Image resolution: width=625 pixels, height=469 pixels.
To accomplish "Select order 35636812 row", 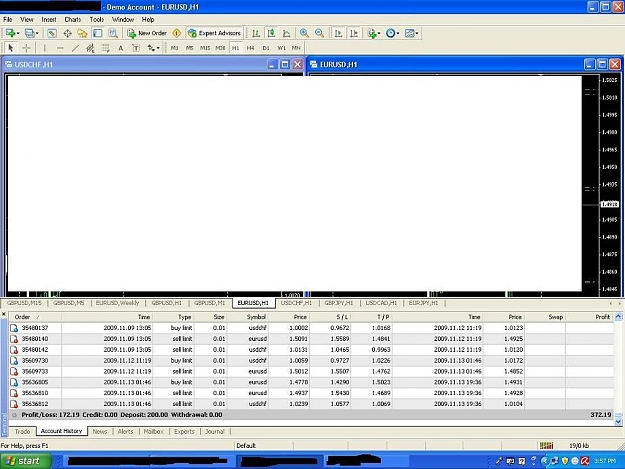I will 311,404.
